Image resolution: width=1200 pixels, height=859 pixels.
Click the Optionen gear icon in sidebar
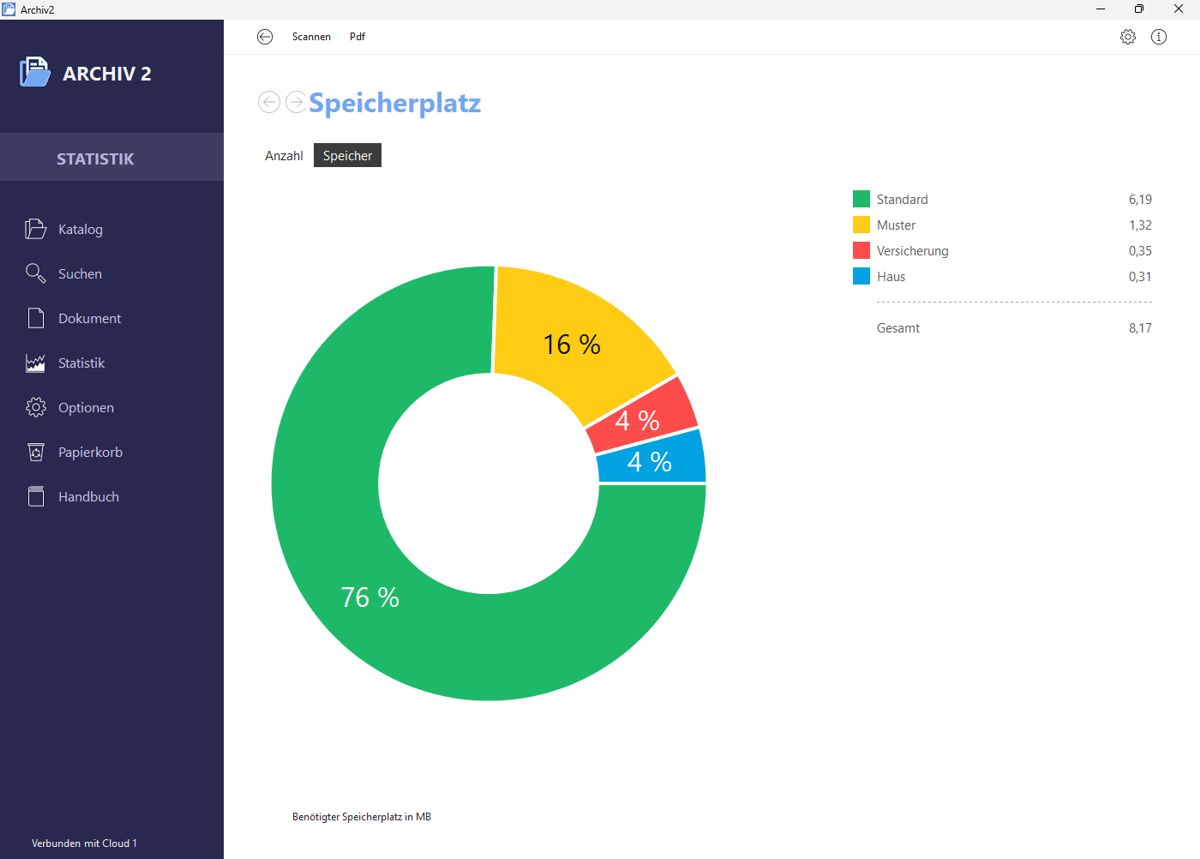[36, 408]
